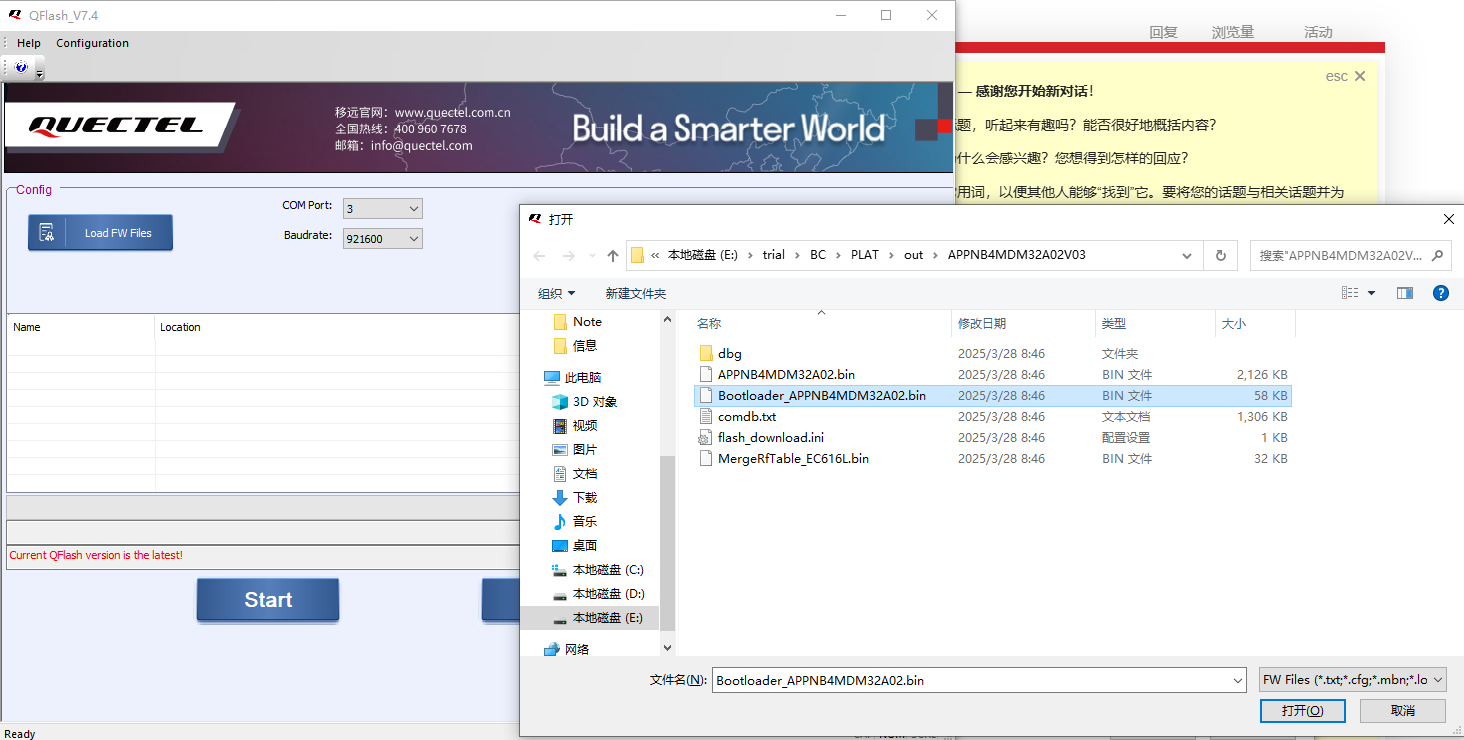Open recent locations dropdown arrow
The image size is (1464, 740).
pos(591,256)
